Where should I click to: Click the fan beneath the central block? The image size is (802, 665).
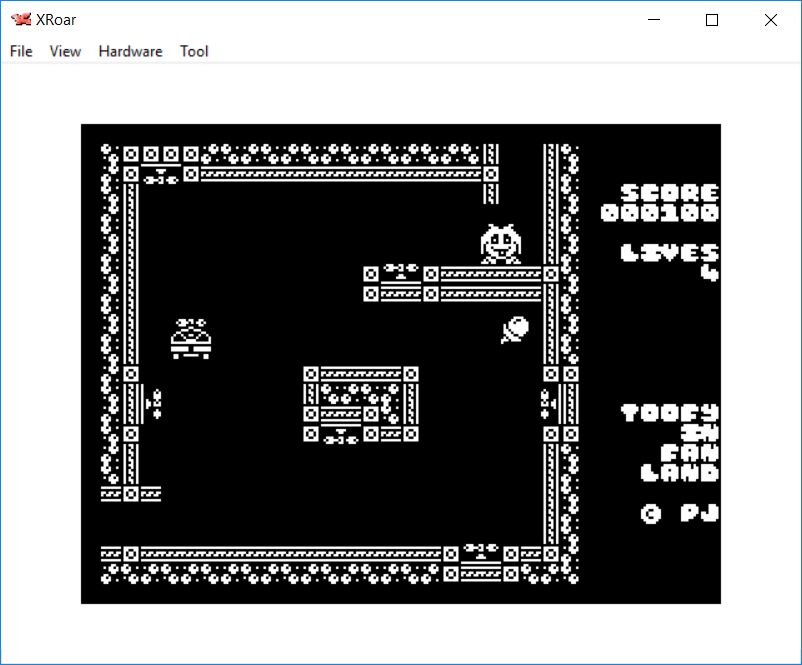point(340,436)
